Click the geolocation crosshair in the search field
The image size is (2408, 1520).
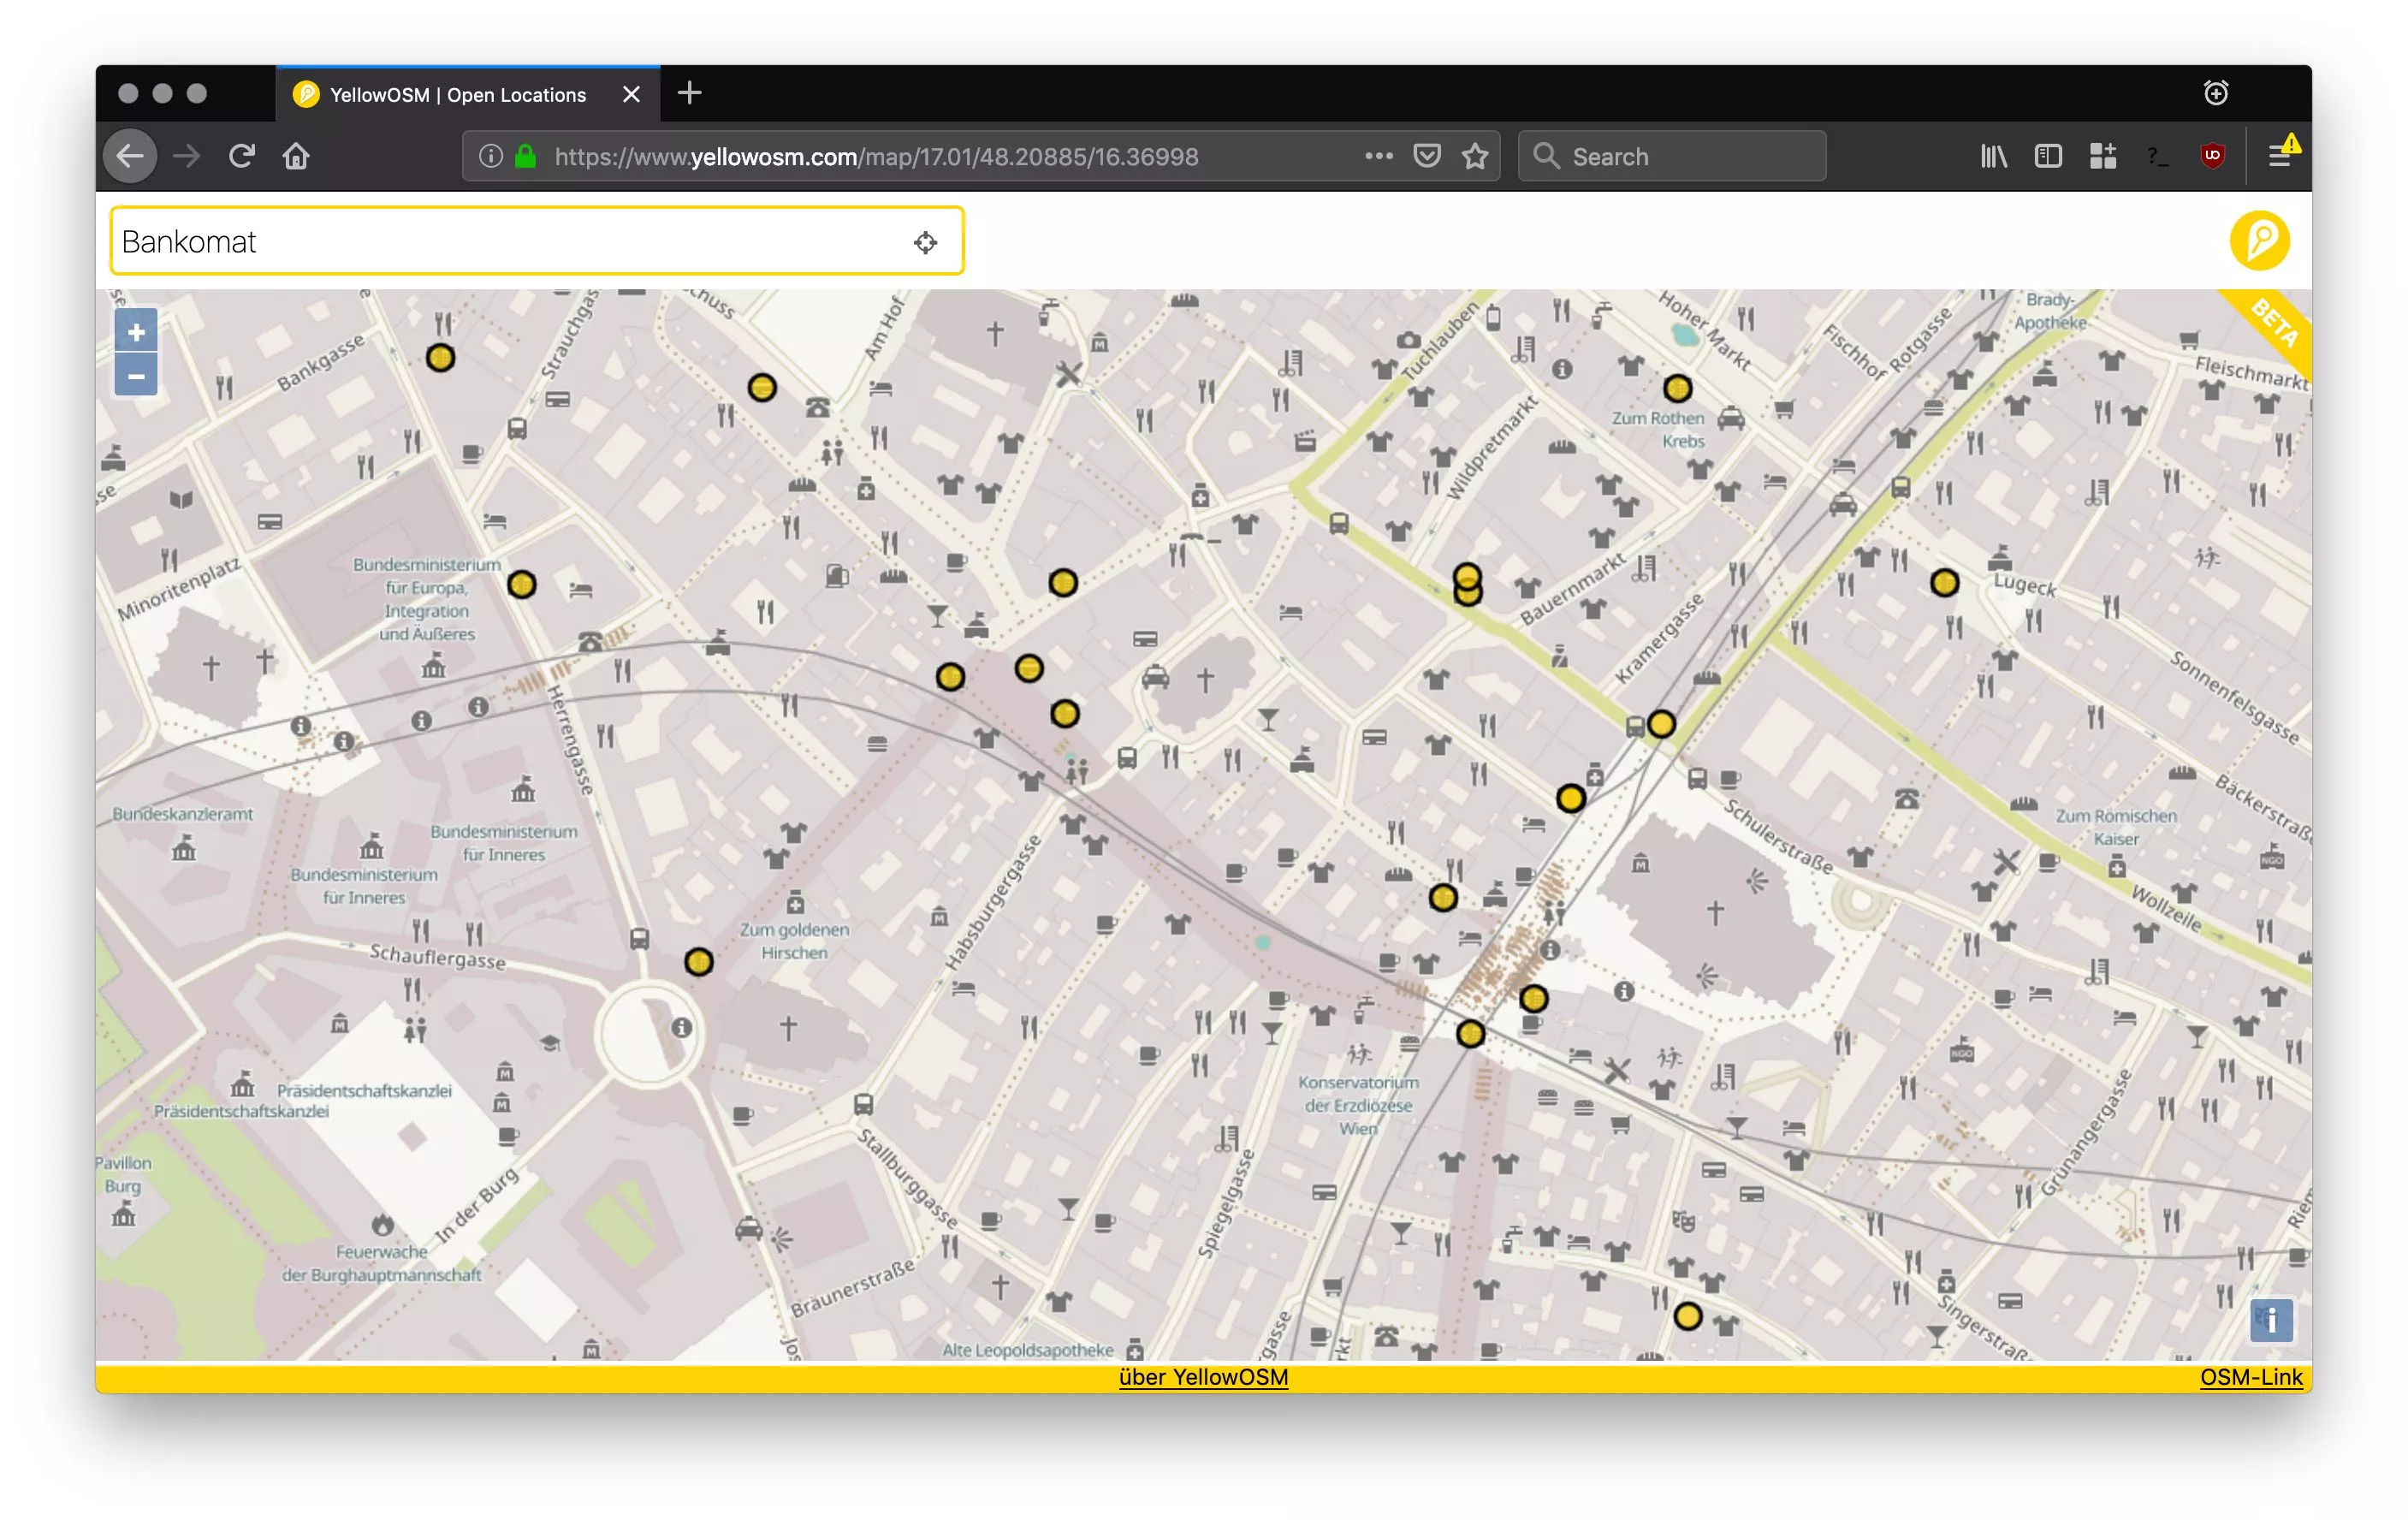(x=925, y=241)
